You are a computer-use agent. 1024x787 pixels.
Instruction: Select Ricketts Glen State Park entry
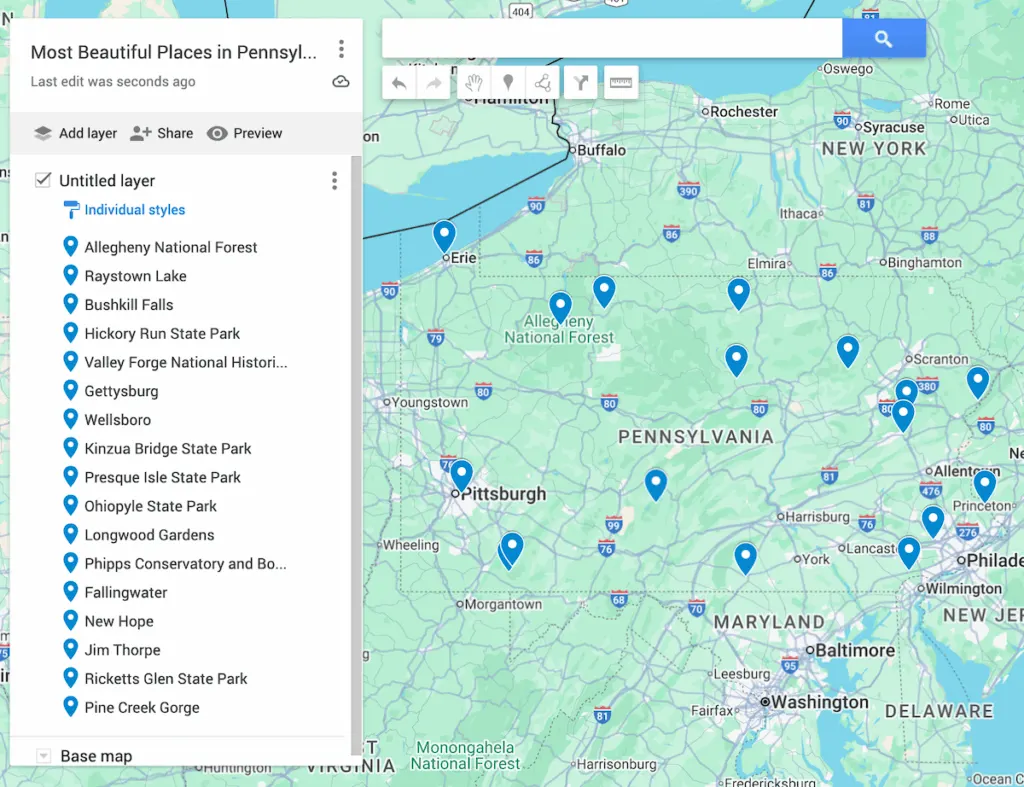[x=166, y=679]
